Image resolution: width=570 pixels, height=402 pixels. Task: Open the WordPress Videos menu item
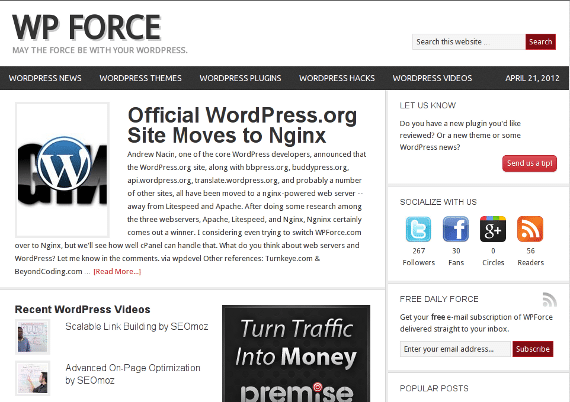click(x=432, y=78)
